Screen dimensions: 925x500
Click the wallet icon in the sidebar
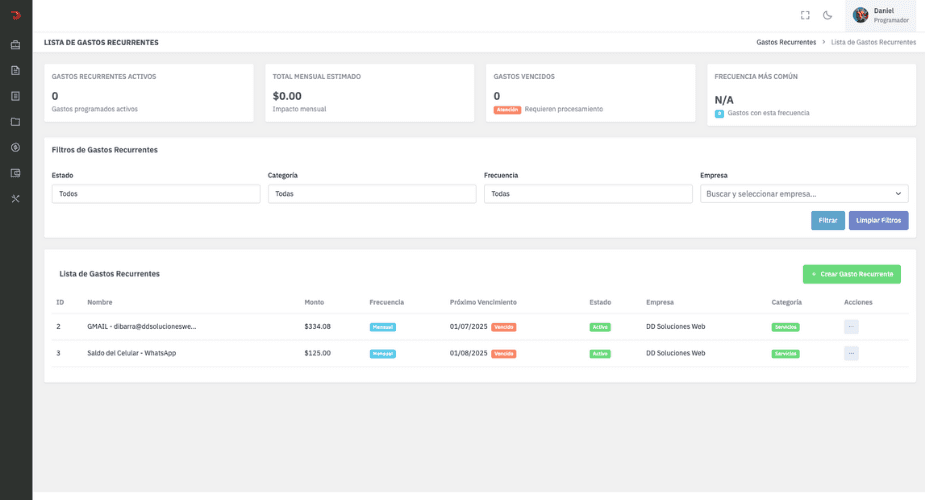15,173
